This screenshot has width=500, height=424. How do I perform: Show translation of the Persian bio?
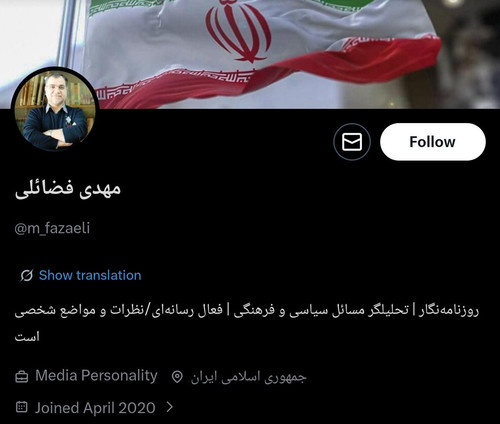click(x=90, y=275)
